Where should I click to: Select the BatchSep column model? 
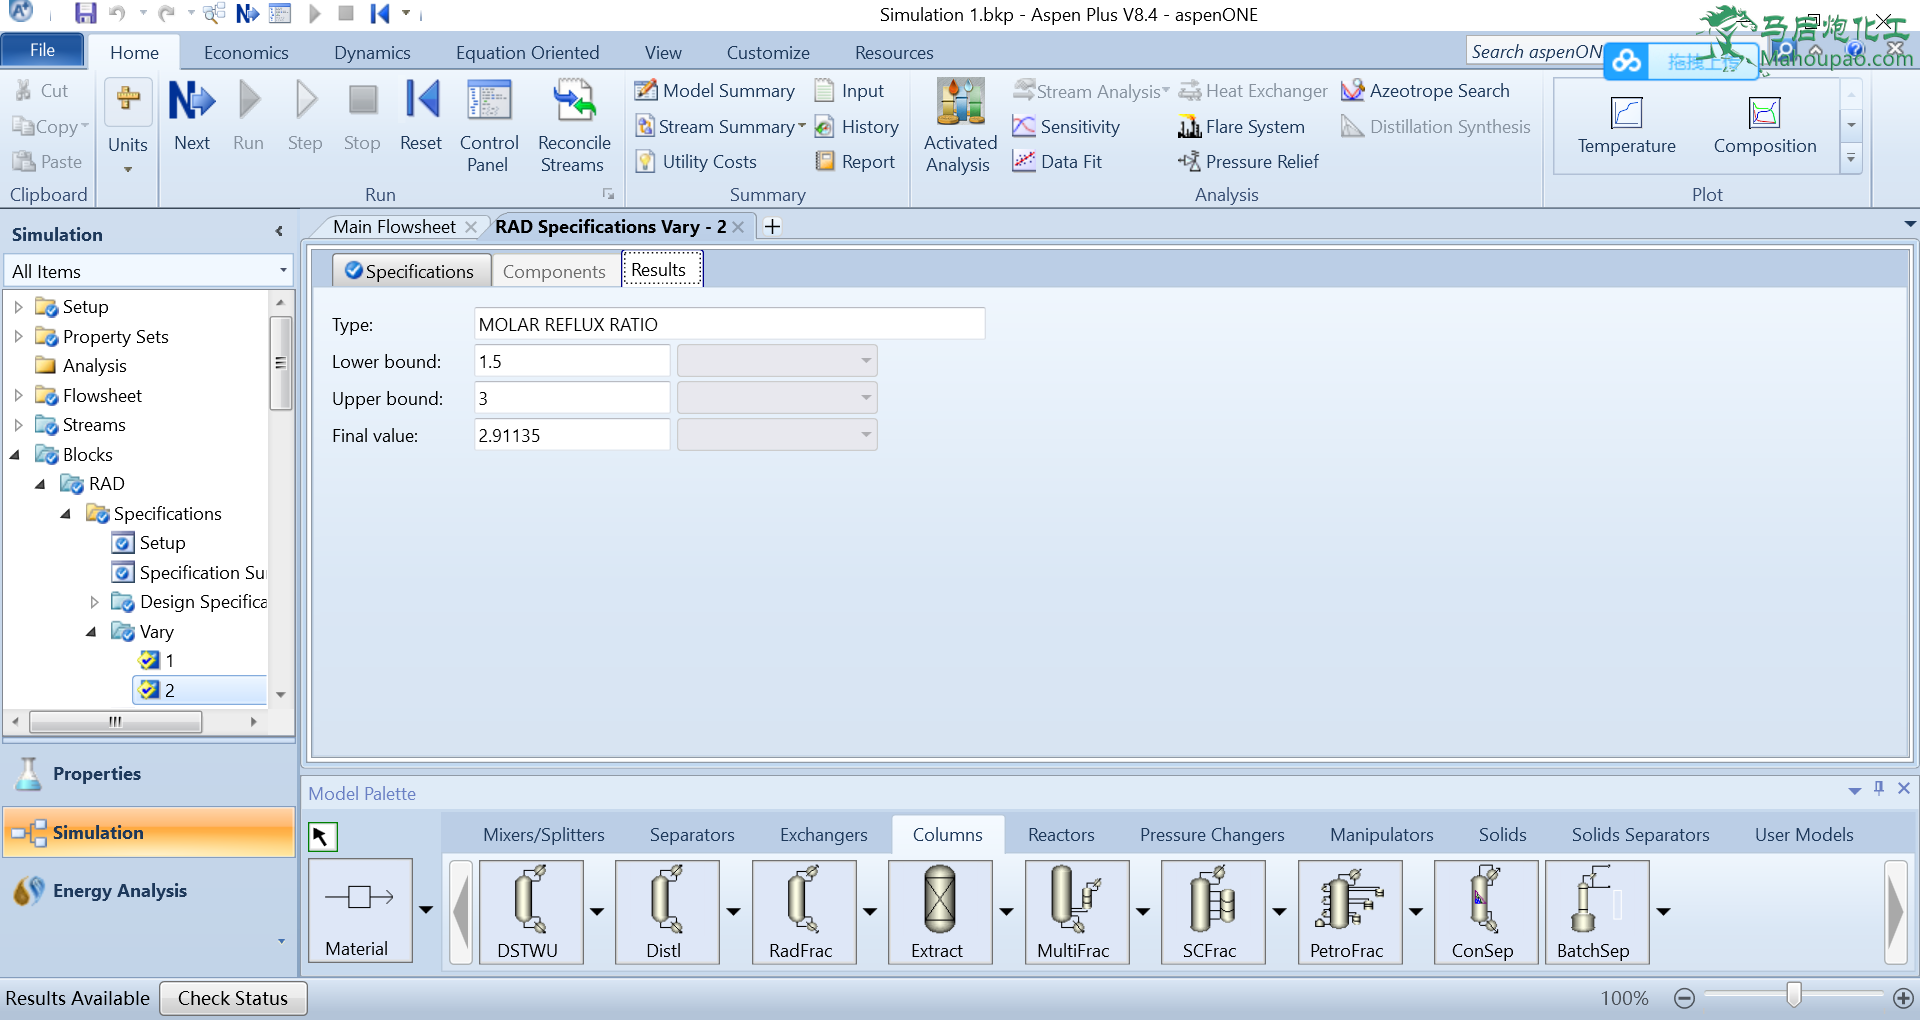pyautogui.click(x=1596, y=912)
